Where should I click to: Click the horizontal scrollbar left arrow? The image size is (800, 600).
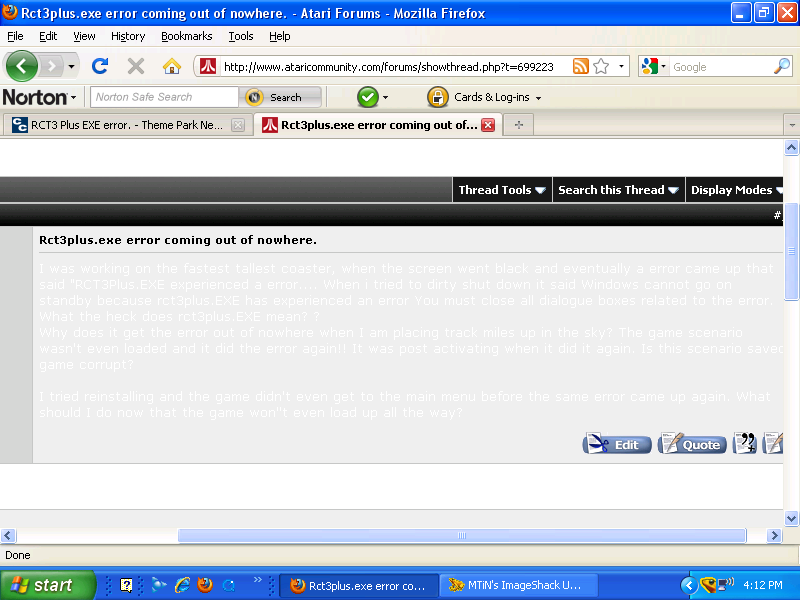(8, 535)
